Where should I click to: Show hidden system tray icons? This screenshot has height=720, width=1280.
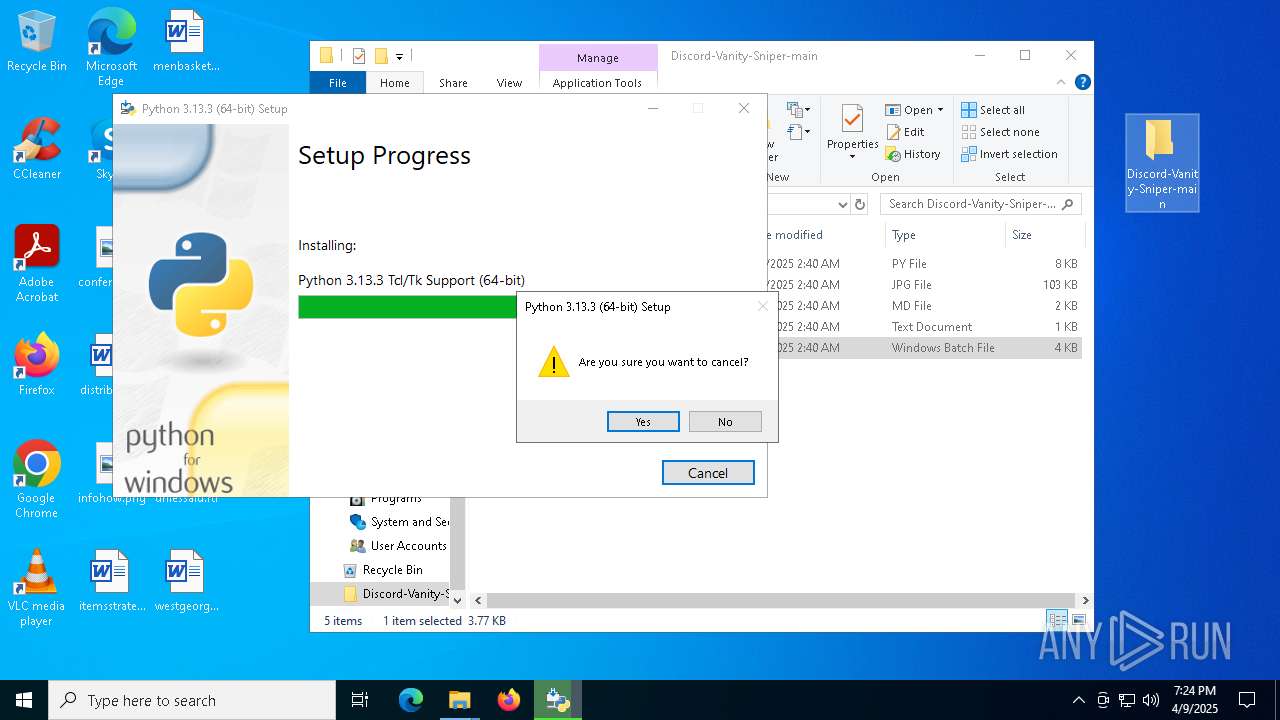coord(1078,700)
